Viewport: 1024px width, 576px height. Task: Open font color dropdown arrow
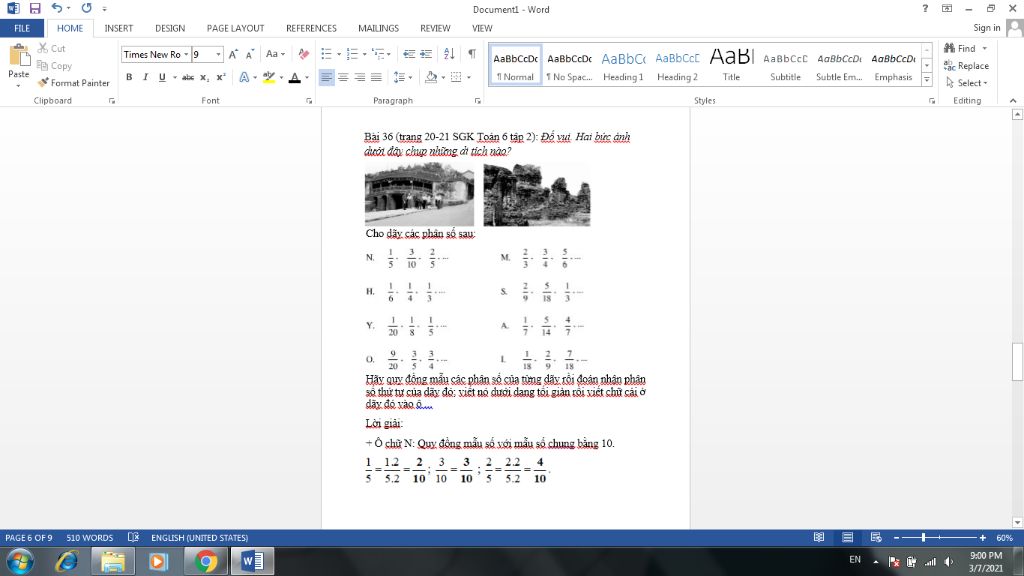(307, 78)
